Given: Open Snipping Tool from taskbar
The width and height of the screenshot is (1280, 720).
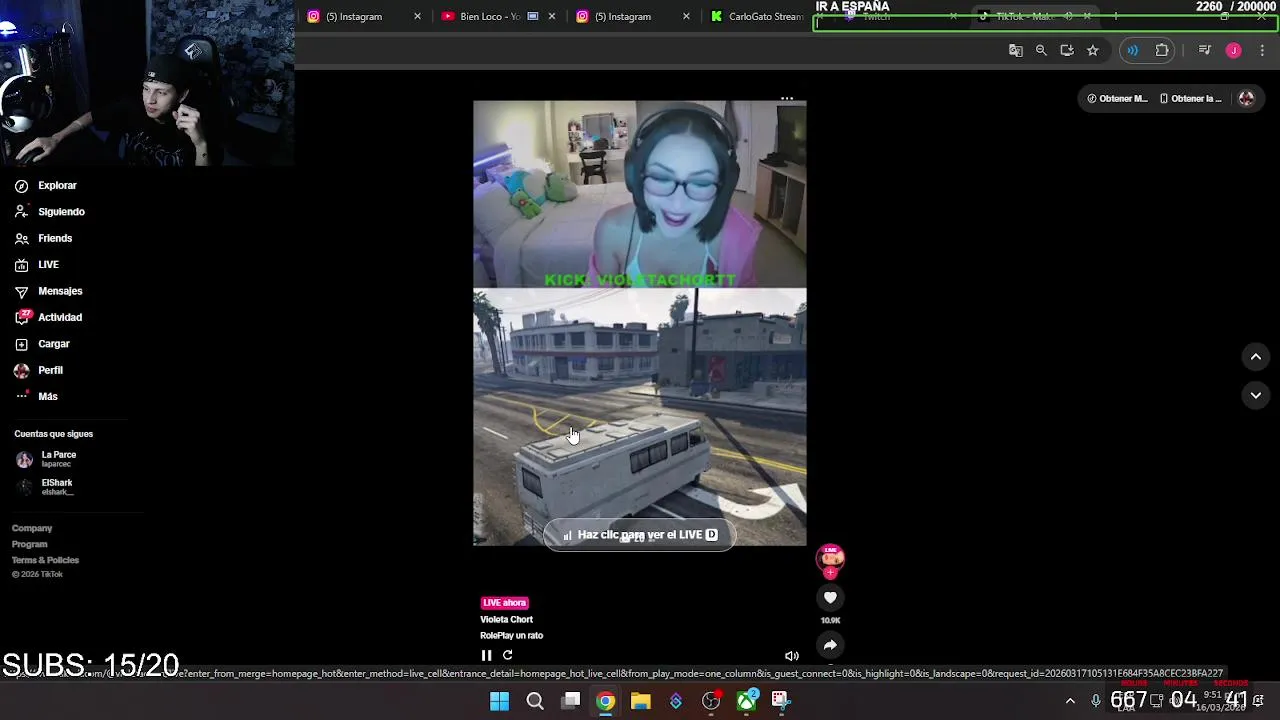Looking at the screenshot, I should 781,701.
